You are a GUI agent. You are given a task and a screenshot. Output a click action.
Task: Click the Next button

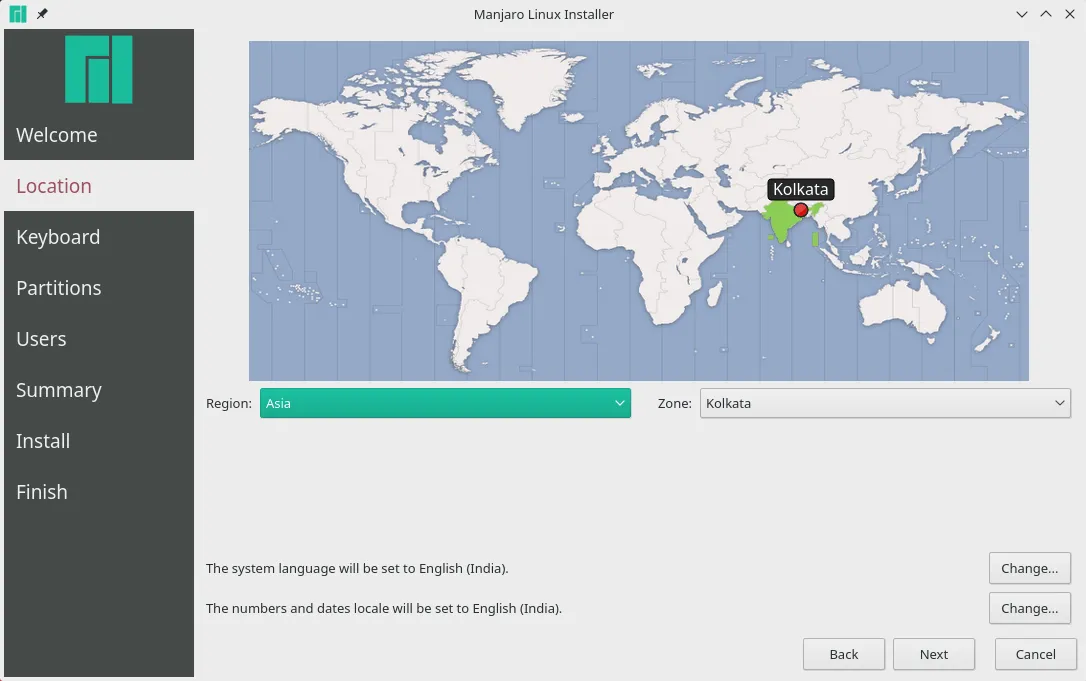tap(934, 654)
